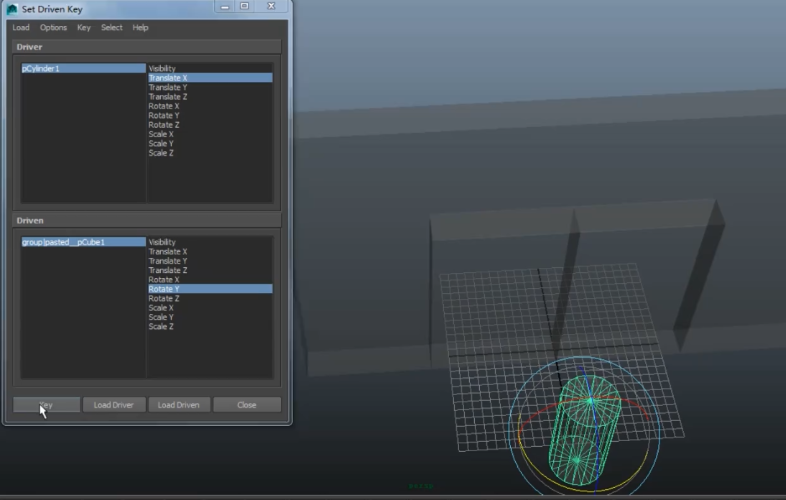Select Scale Z in Driver panel

pyautogui.click(x=210, y=153)
